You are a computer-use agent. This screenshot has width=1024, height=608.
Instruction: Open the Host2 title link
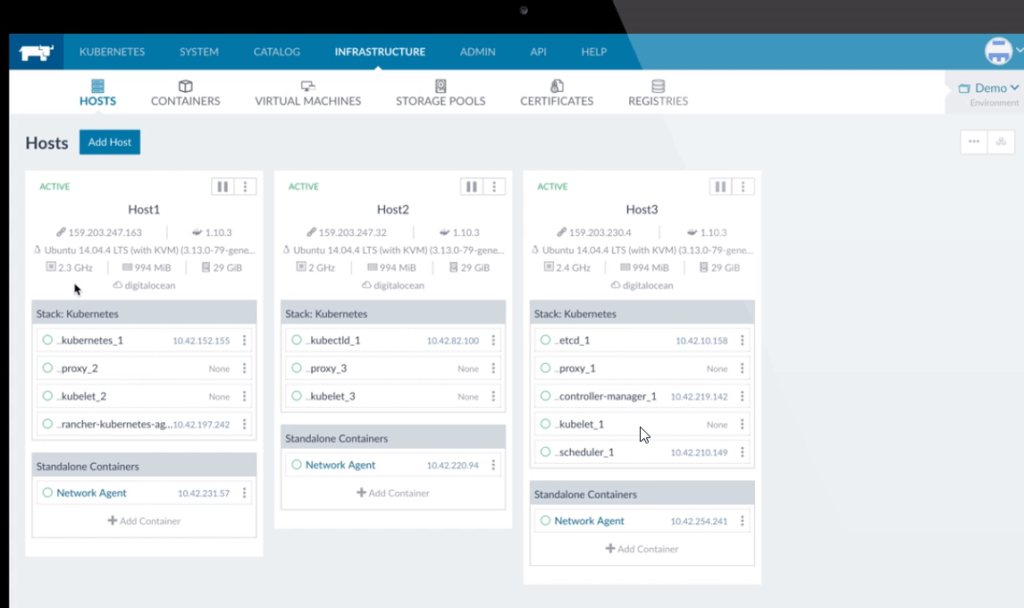[392, 210]
